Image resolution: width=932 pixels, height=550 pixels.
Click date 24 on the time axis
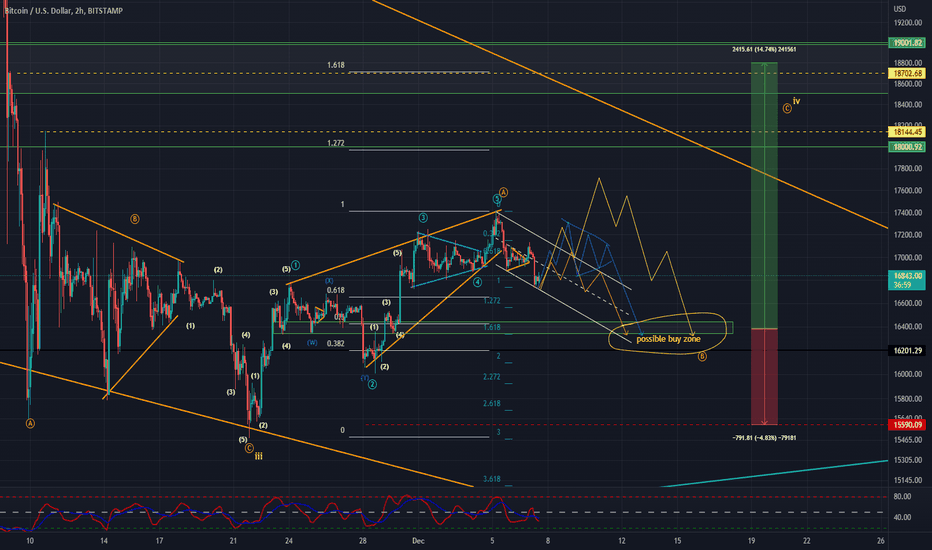click(x=288, y=540)
